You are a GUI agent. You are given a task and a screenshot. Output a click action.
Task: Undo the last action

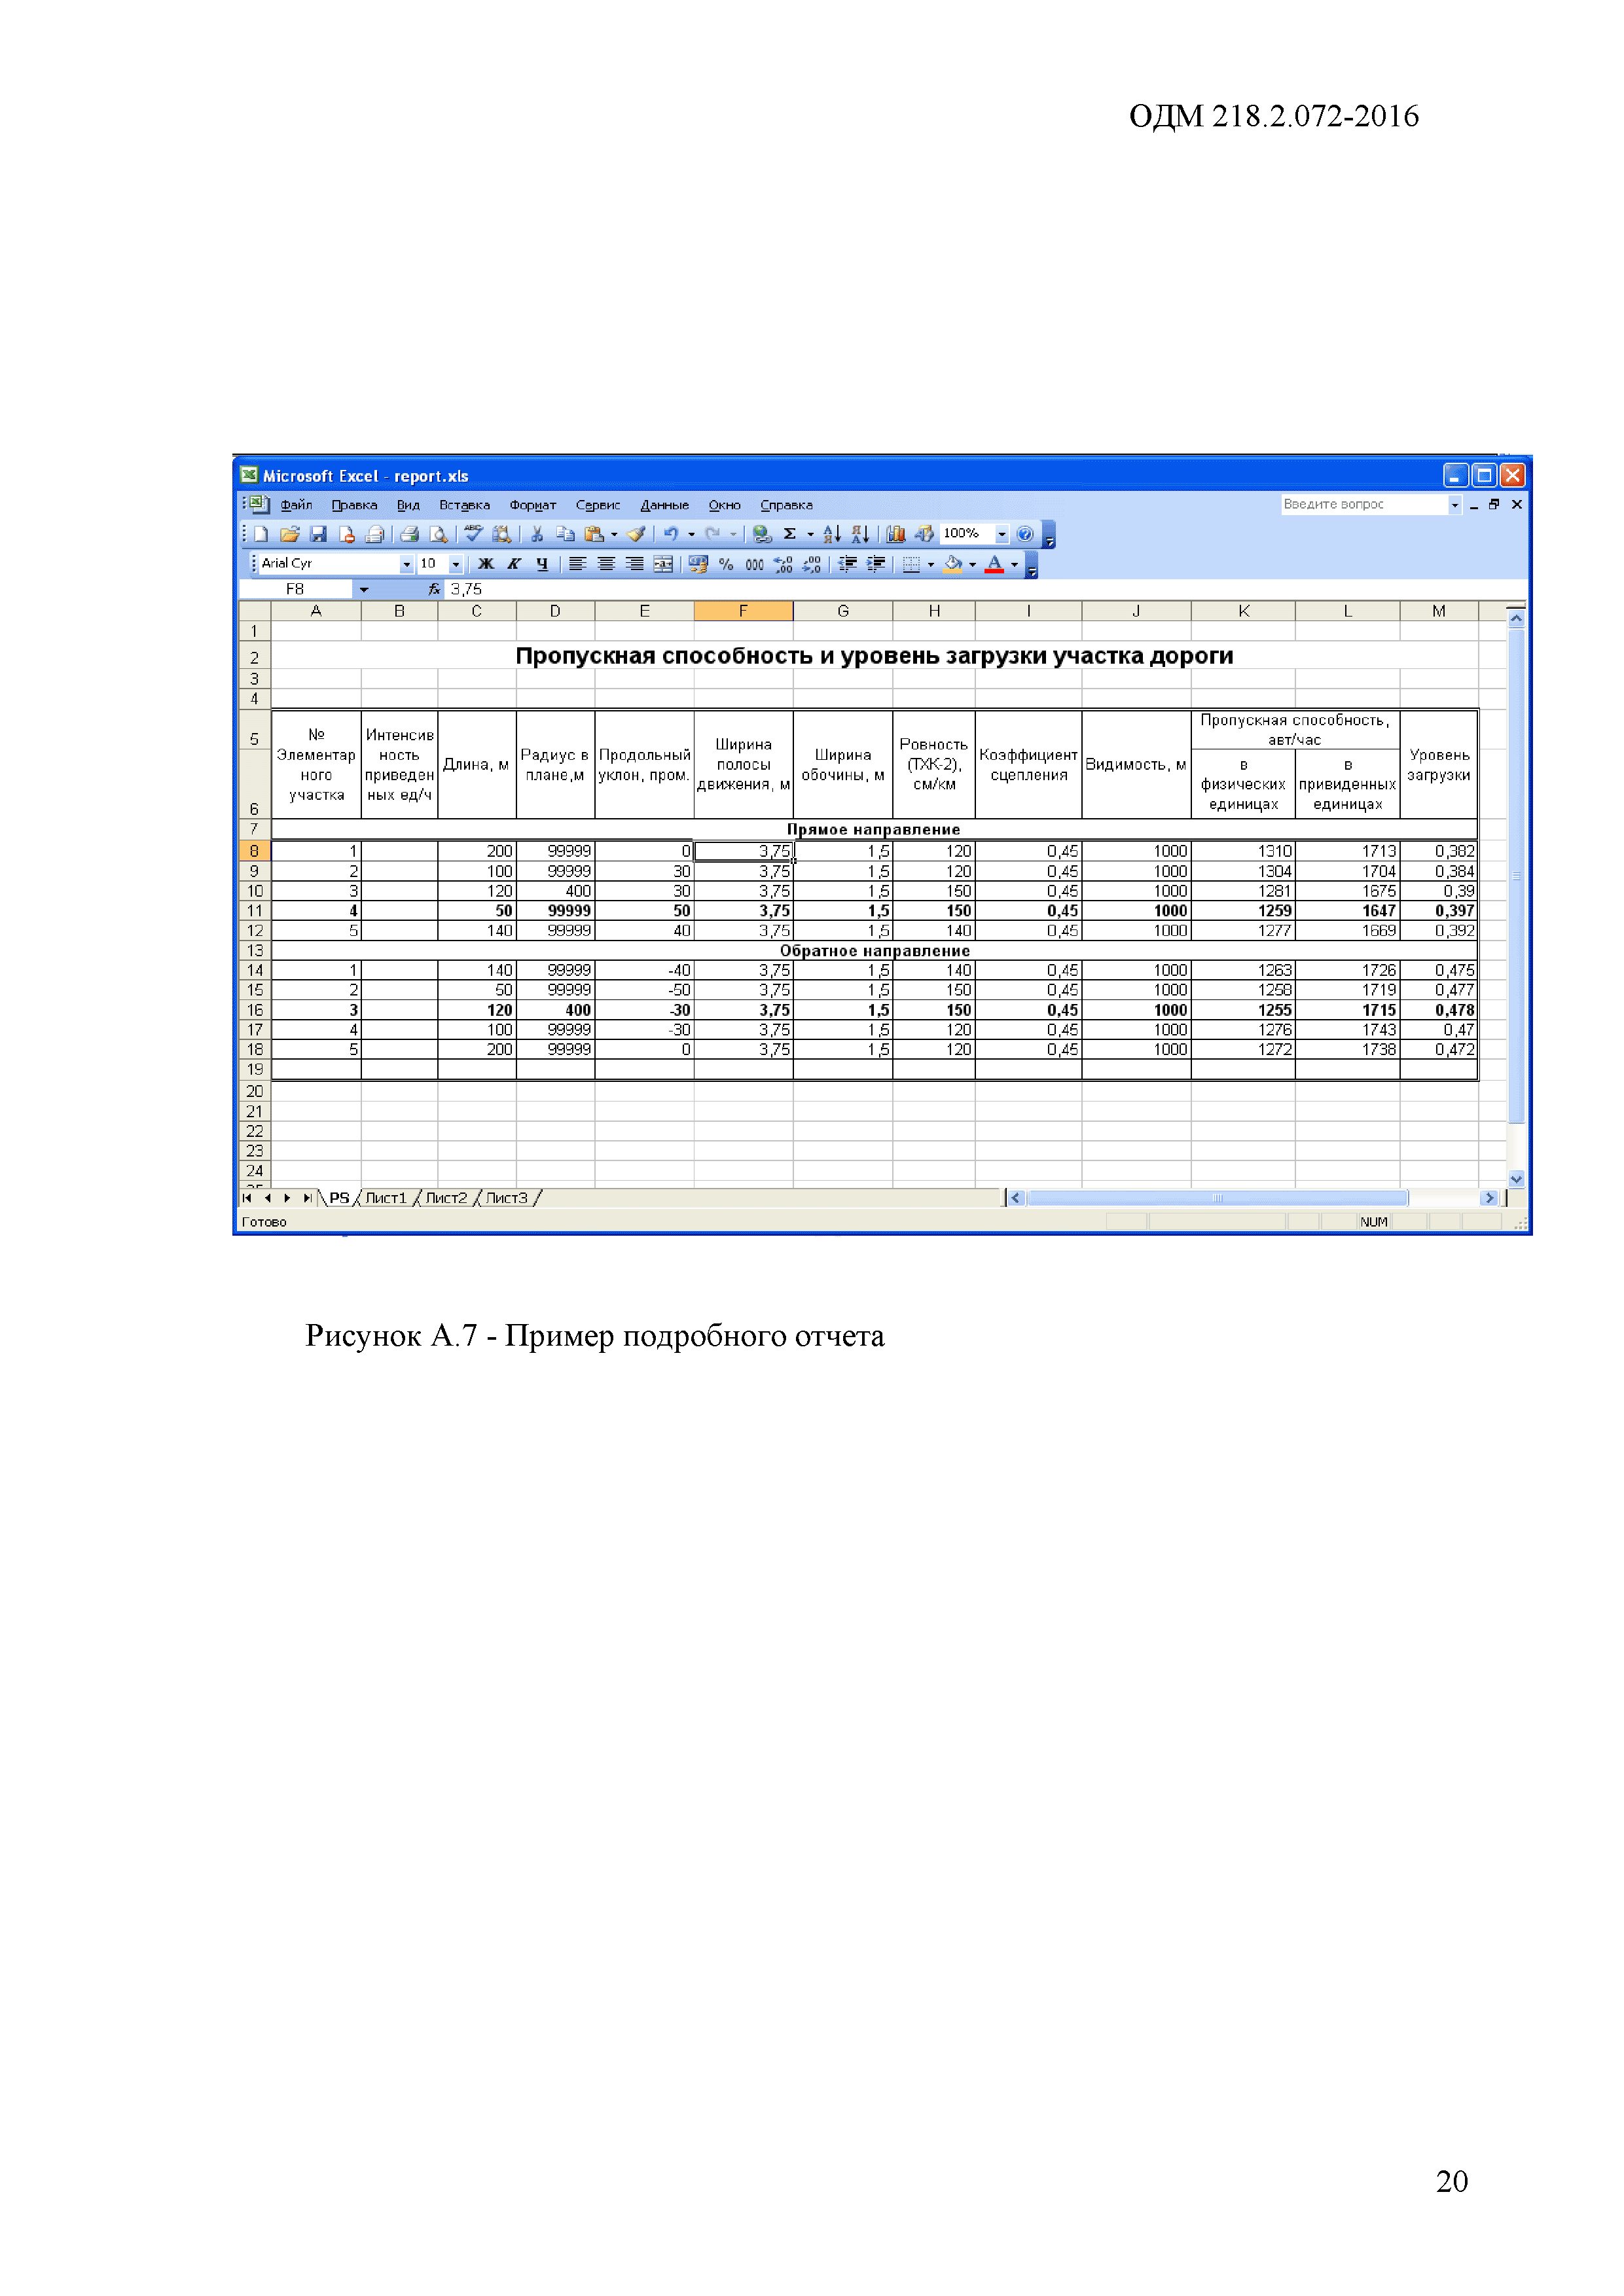click(671, 534)
